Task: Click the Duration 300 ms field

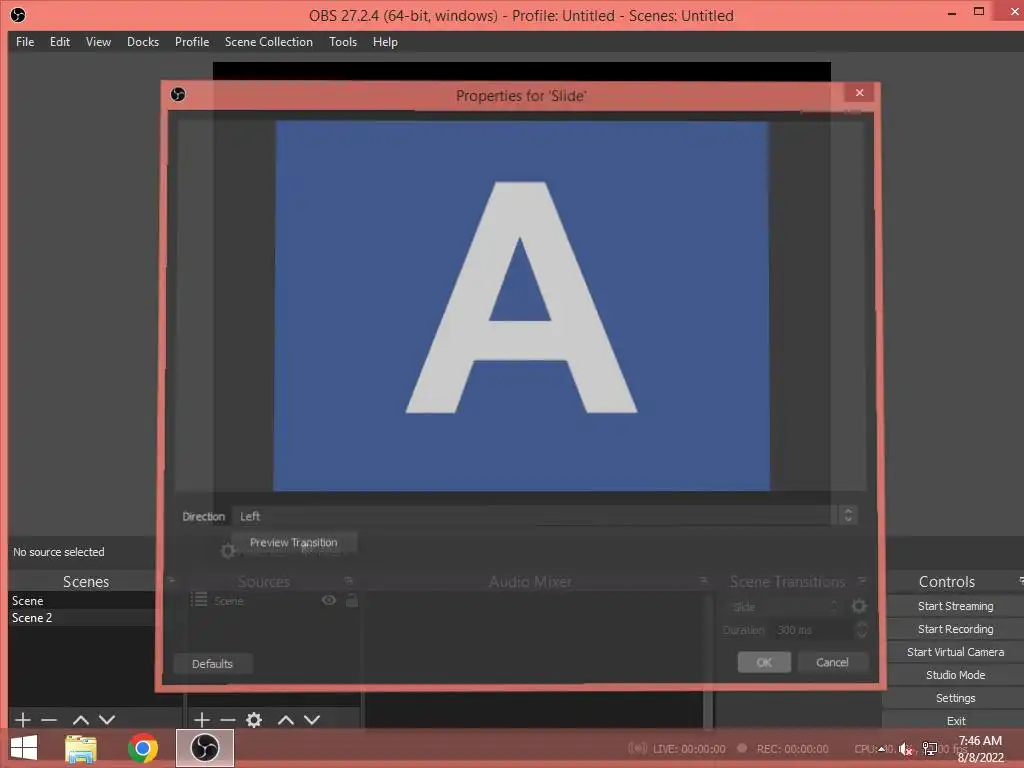Action: point(814,630)
